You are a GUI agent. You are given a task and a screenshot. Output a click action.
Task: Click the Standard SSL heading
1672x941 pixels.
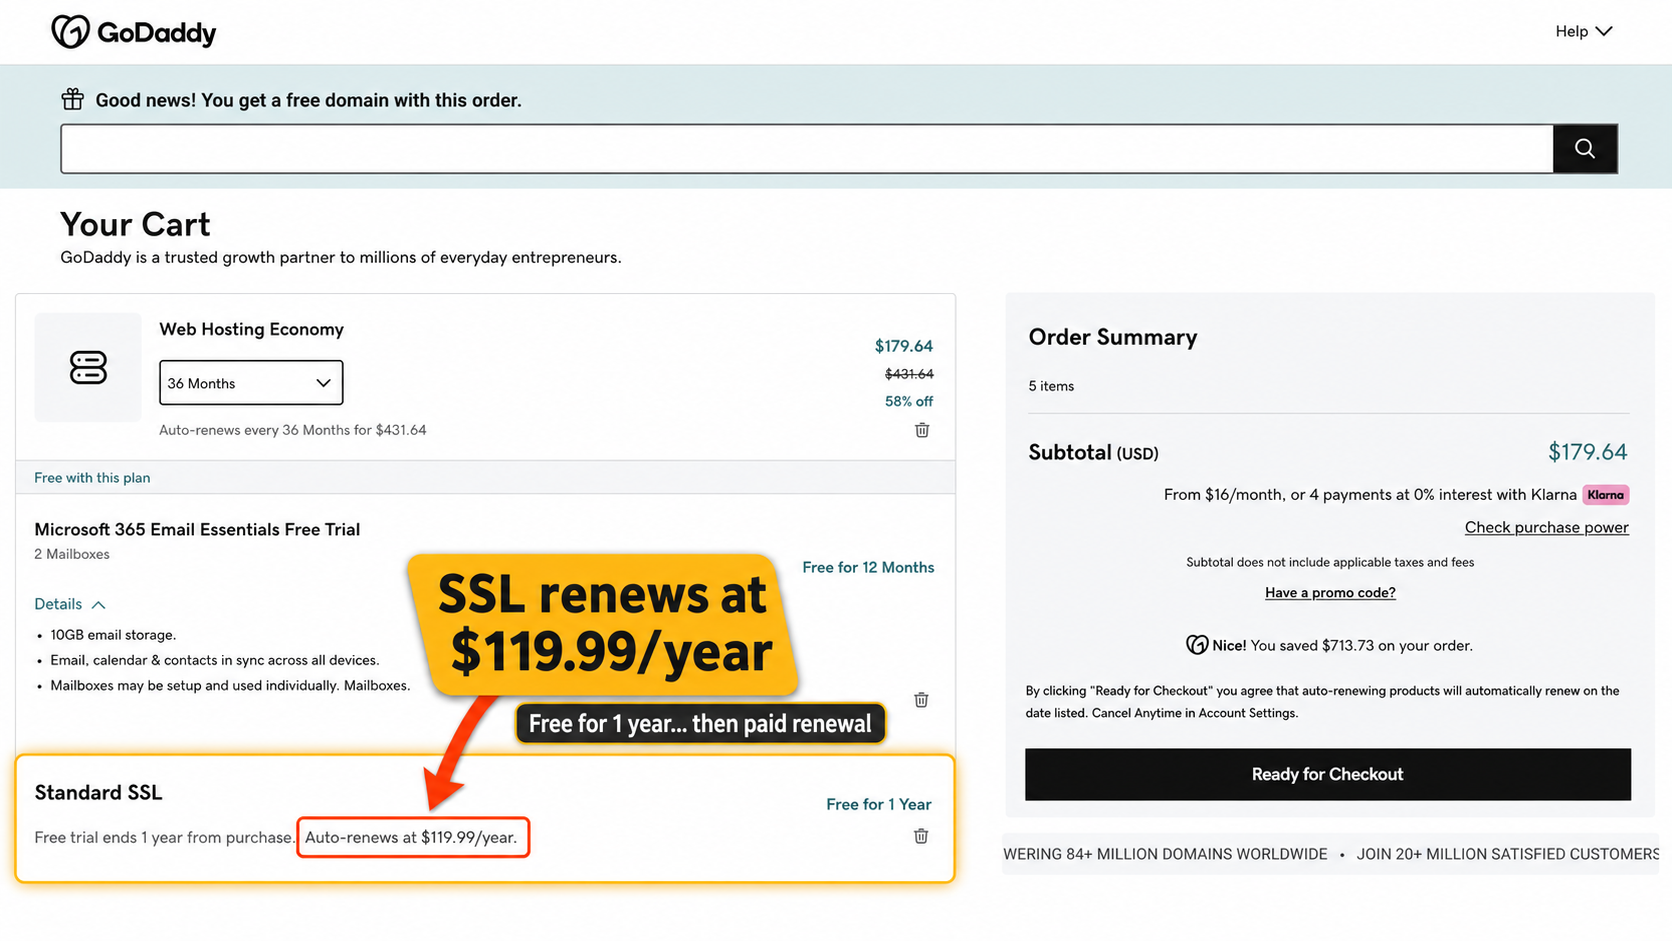[98, 792]
